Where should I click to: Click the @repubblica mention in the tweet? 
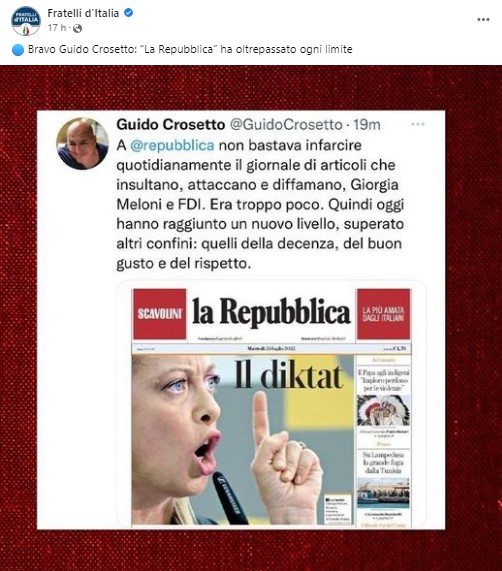coord(172,145)
